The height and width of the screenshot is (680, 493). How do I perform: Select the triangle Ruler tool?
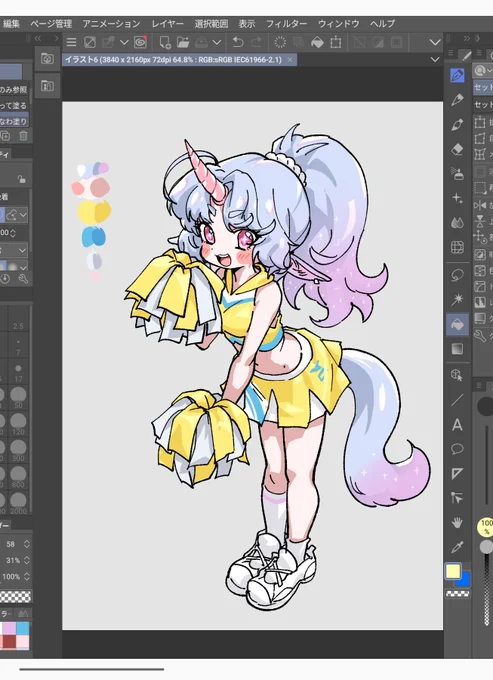point(457,473)
